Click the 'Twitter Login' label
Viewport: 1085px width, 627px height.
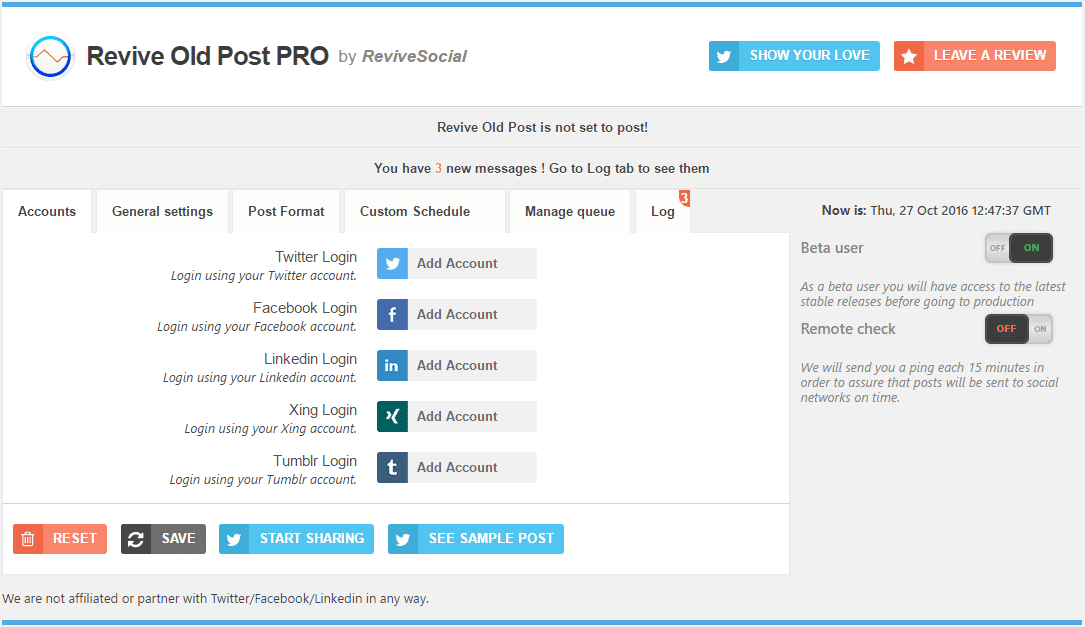(316, 257)
